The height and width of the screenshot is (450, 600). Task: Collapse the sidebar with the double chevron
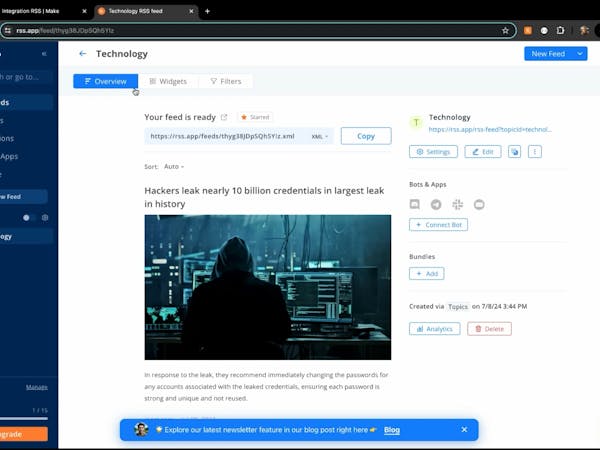point(44,54)
